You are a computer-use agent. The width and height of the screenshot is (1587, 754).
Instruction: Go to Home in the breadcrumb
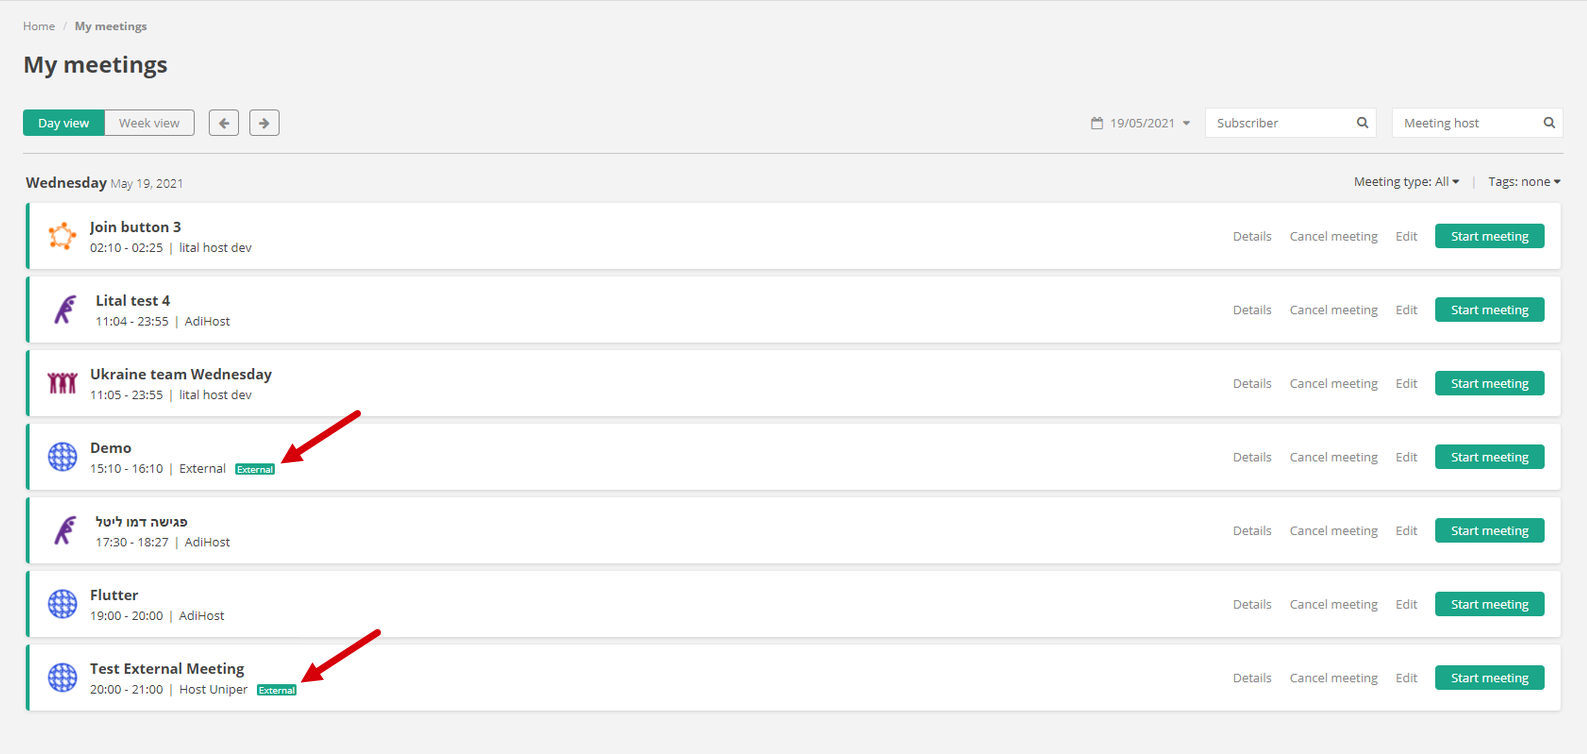[x=39, y=26]
